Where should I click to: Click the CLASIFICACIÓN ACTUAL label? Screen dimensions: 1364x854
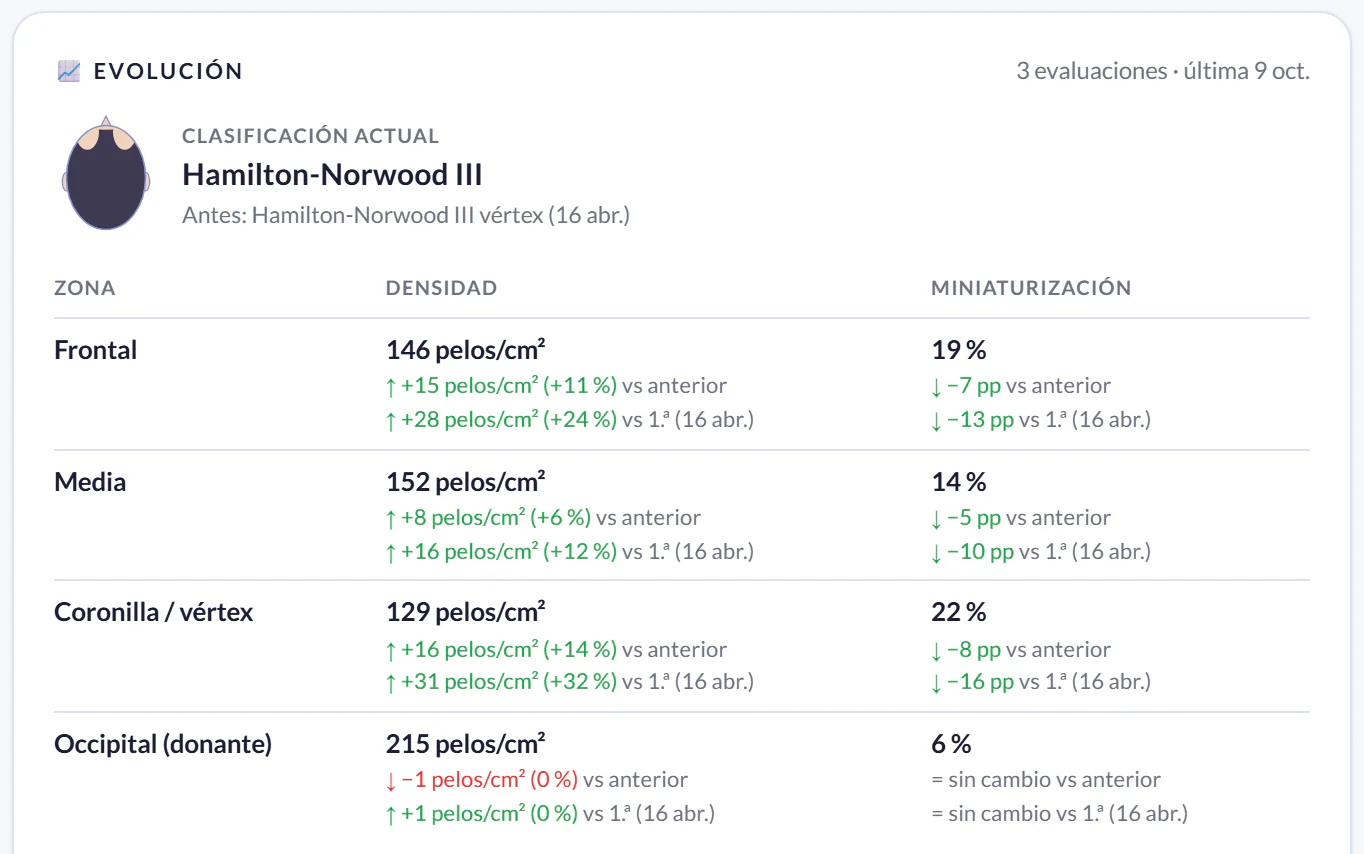(x=311, y=136)
